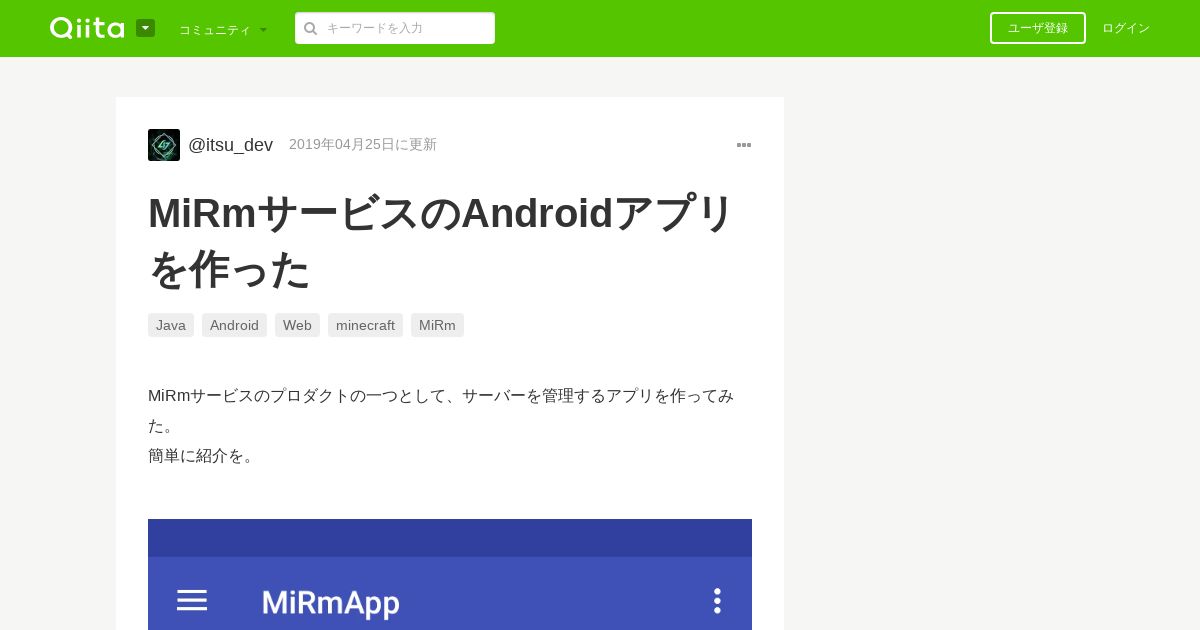Image resolution: width=1200 pixels, height=630 pixels.
Task: Open the ログイン link
Action: coord(1126,28)
